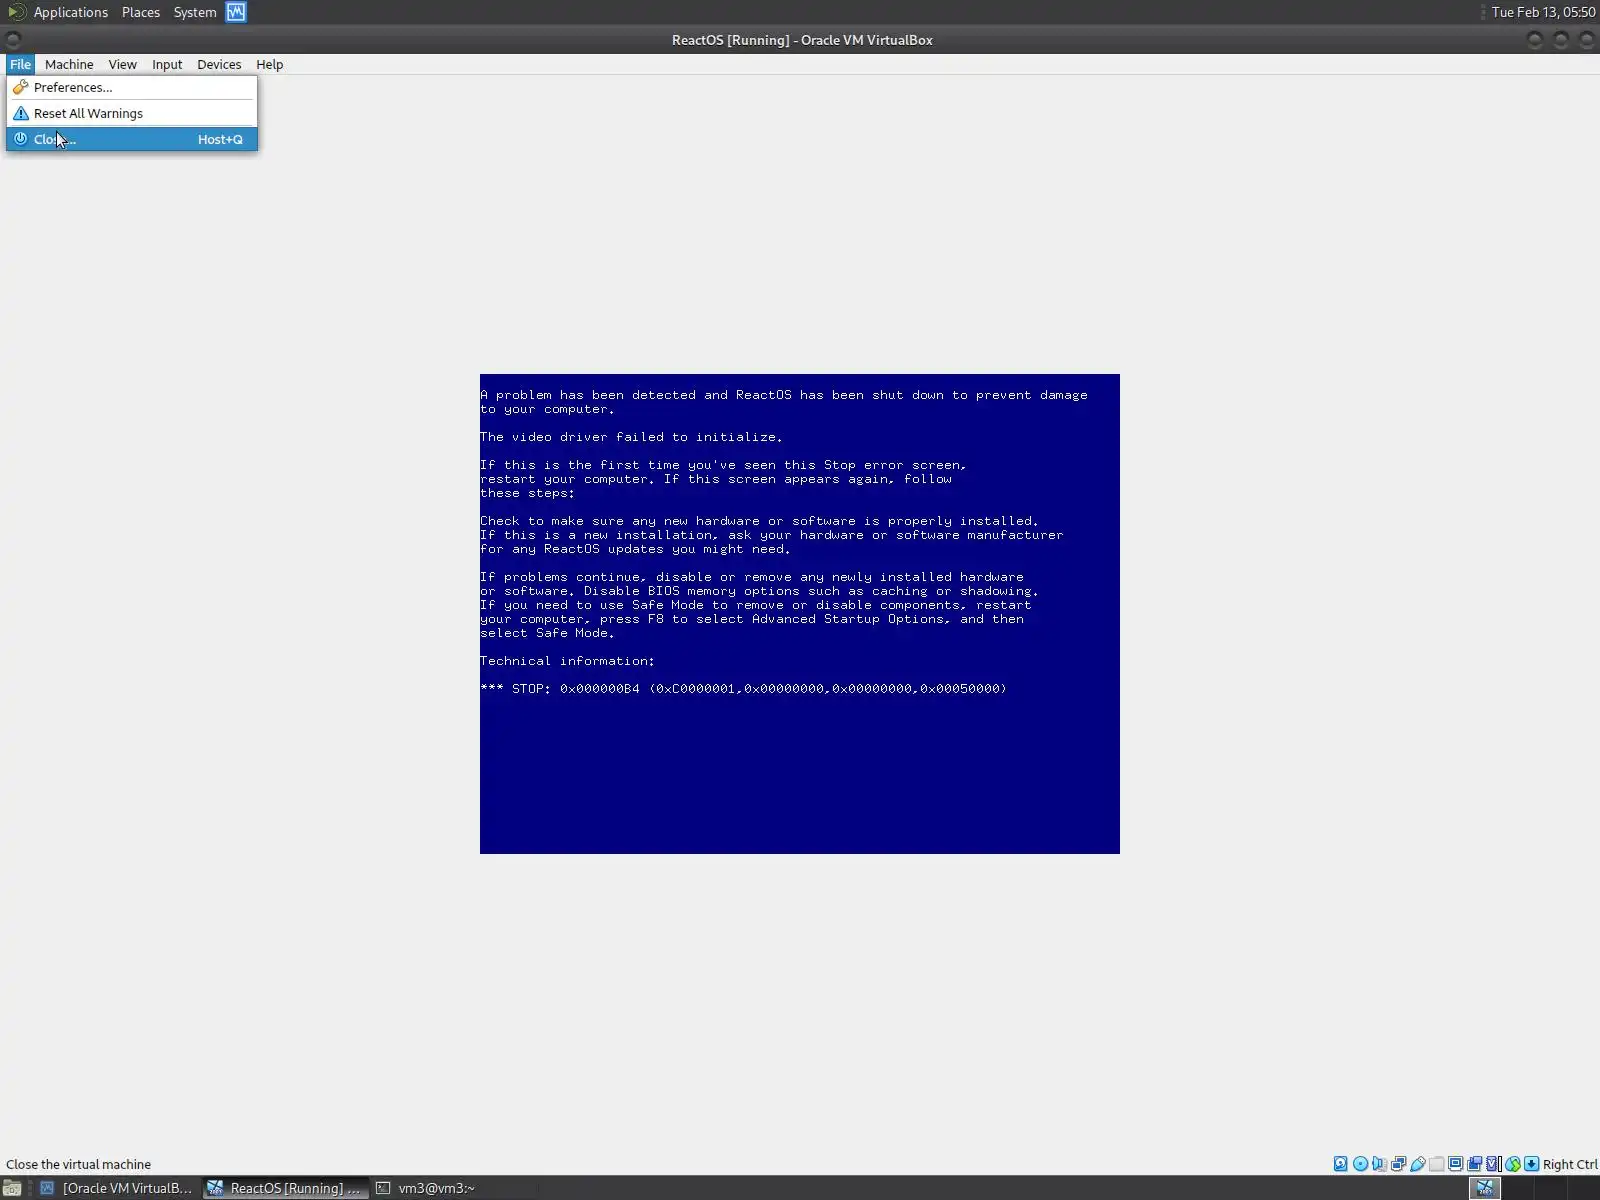Click the Right Ctrl host key indicator
The image size is (1600, 1200).
(1570, 1164)
